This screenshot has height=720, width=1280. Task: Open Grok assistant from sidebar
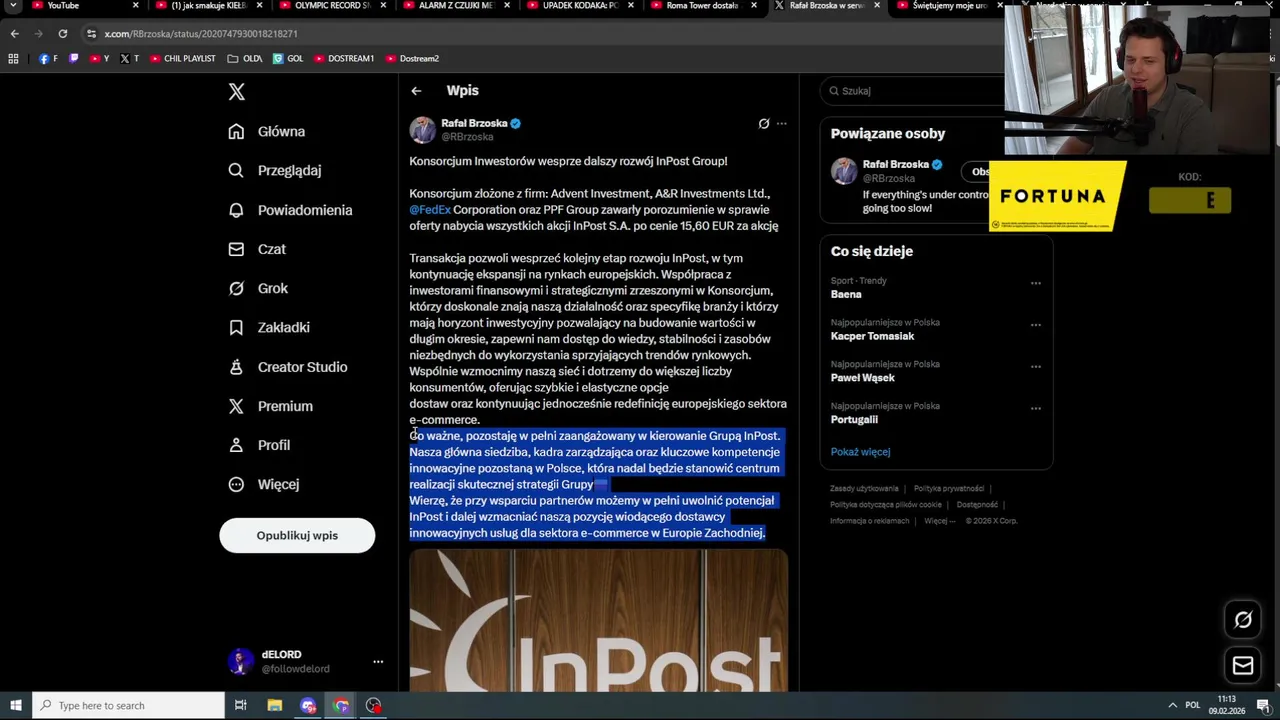pyautogui.click(x=258, y=288)
